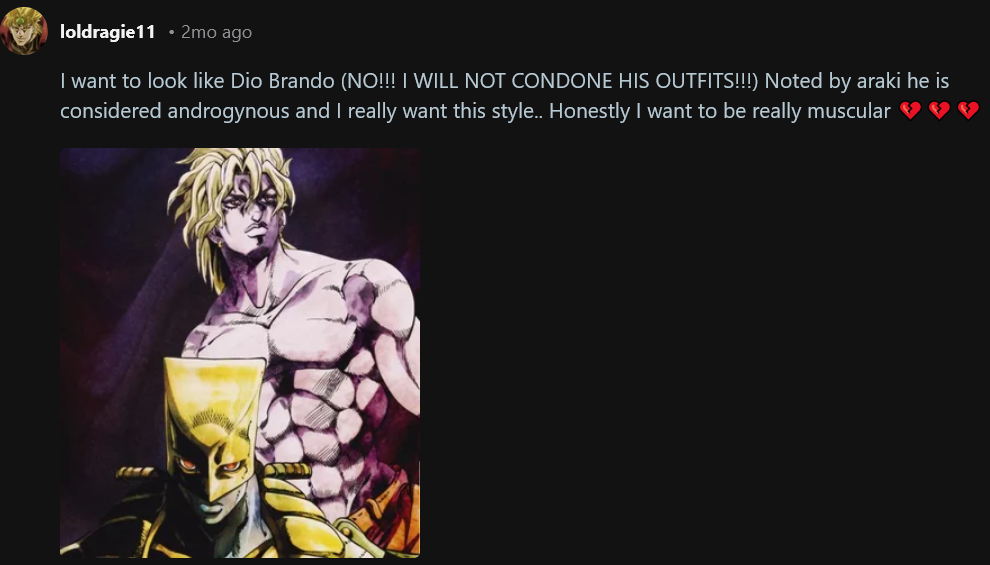Click the loldragie11 username

click(x=107, y=32)
